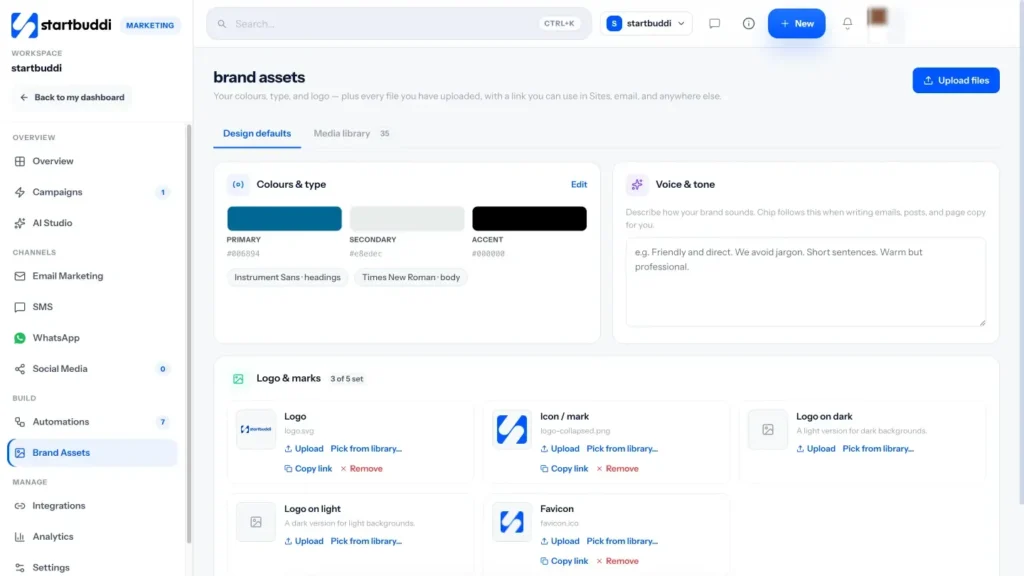The image size is (1024, 576).
Task: Edit the Colours & type settings
Action: click(579, 185)
